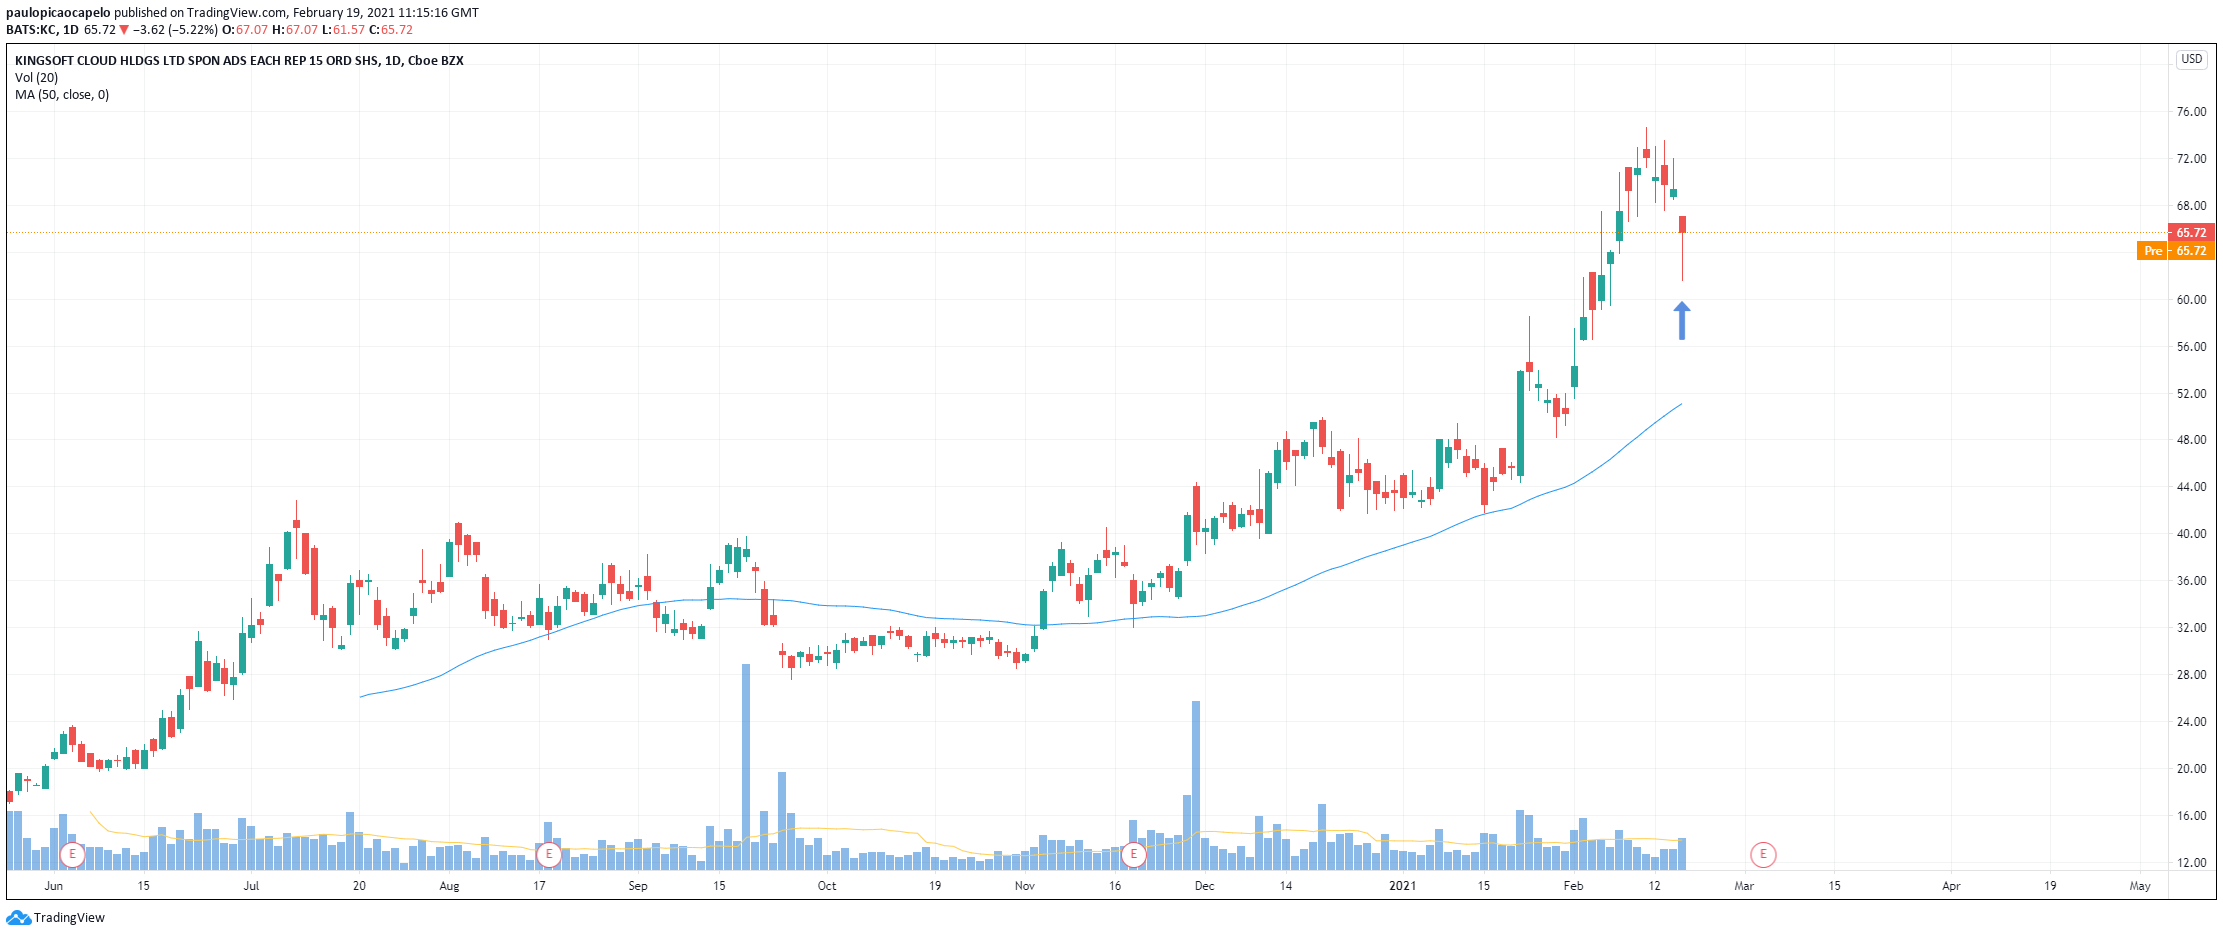Open the paulopicaocapelo author name

(x=58, y=13)
